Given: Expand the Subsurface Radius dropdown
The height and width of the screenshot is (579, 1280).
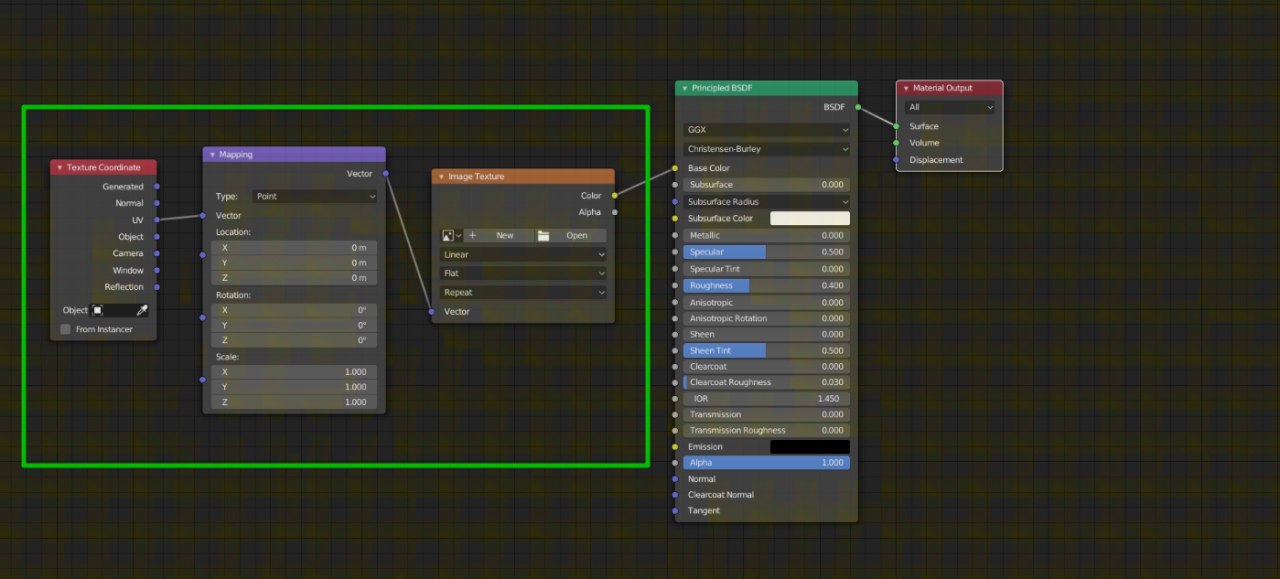Looking at the screenshot, I should [767, 201].
